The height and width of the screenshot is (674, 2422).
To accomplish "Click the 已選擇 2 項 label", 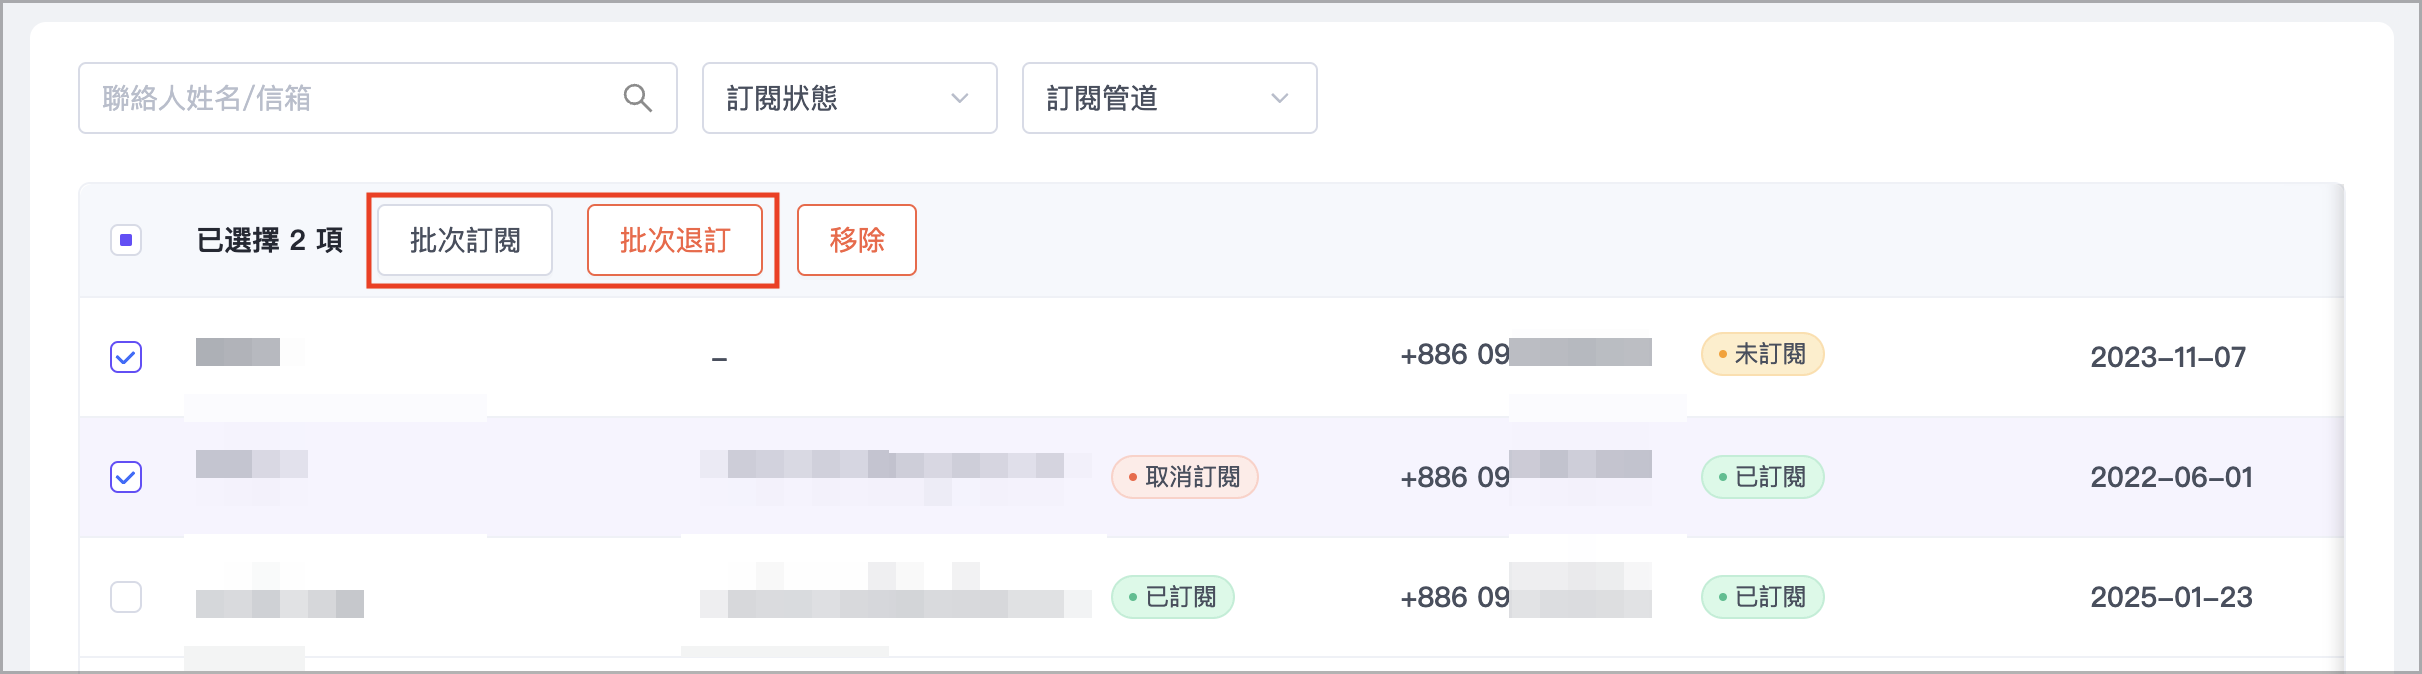I will coord(270,240).
